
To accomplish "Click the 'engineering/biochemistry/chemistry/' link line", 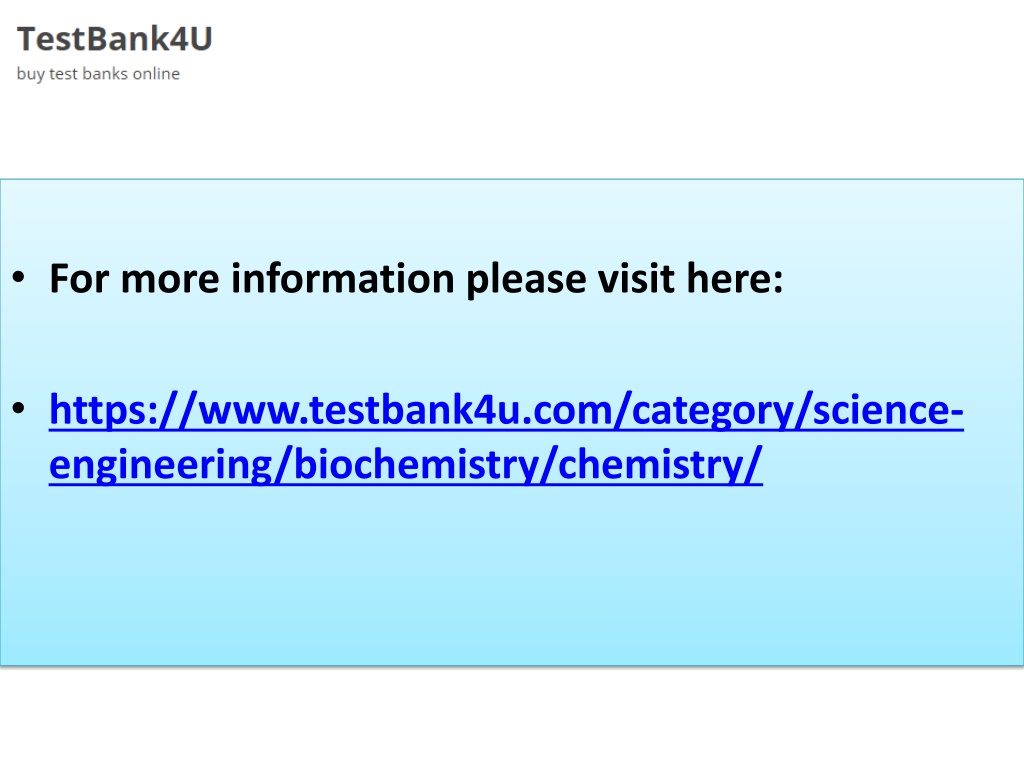I will (406, 465).
